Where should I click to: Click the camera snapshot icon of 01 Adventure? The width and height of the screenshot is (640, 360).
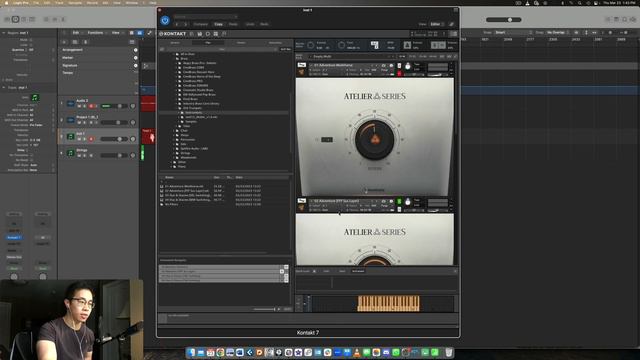[x=384, y=65]
